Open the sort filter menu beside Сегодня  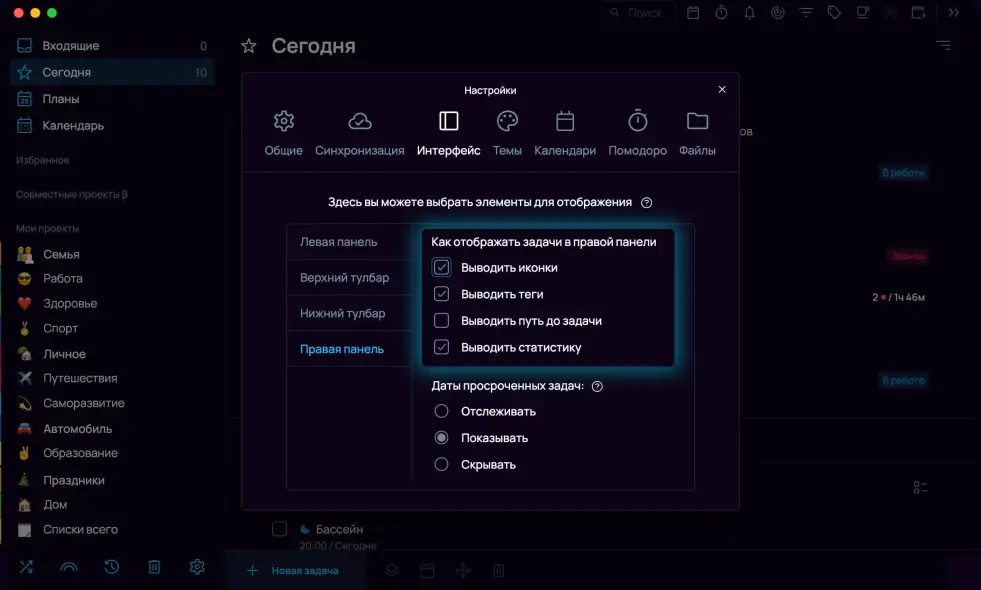[x=942, y=46]
